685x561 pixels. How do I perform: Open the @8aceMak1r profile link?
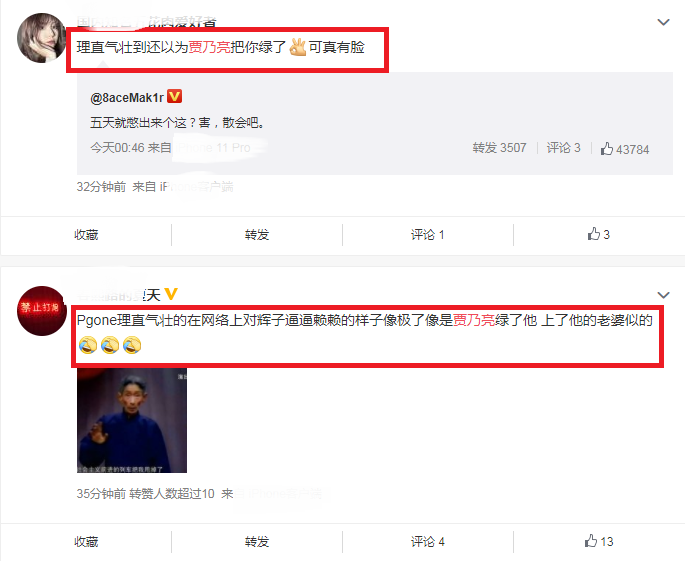127,97
